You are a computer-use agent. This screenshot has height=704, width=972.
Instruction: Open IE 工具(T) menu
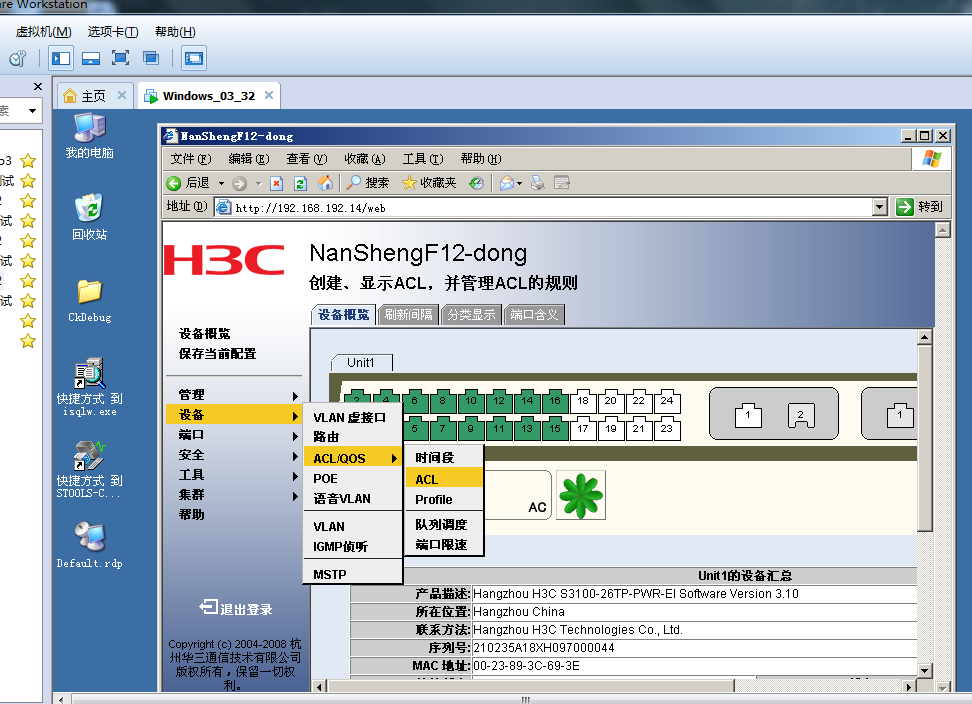point(423,159)
